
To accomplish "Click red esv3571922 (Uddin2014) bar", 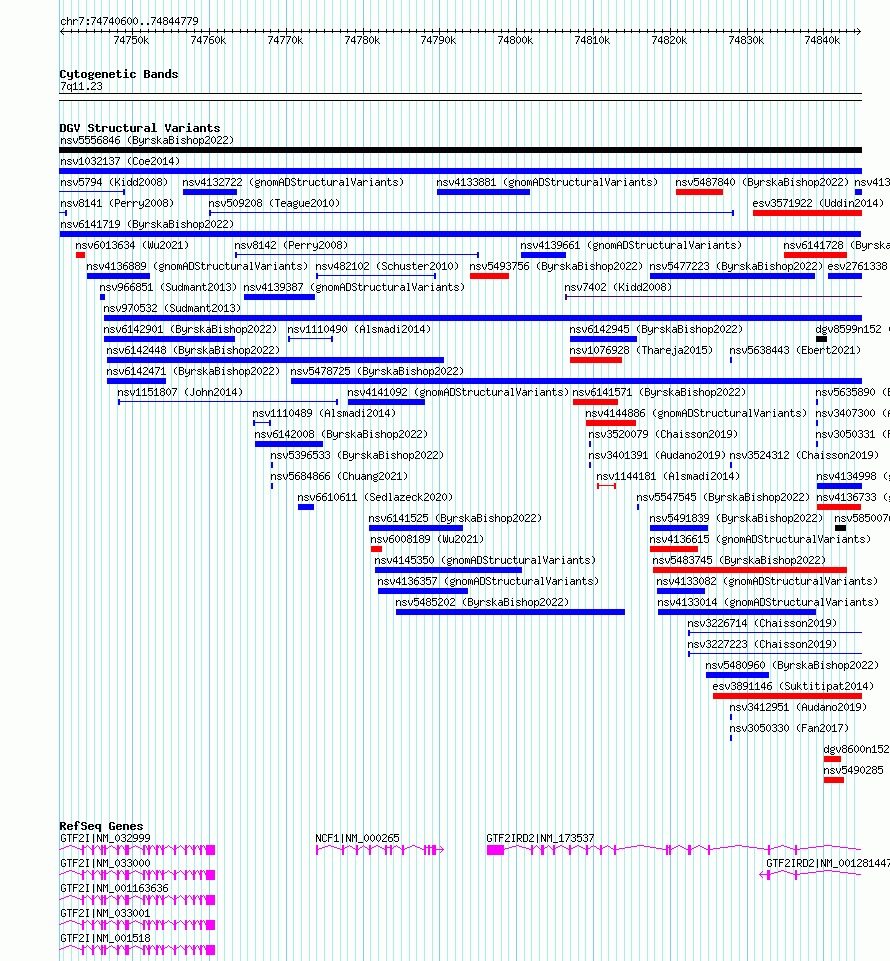I will 807,213.
